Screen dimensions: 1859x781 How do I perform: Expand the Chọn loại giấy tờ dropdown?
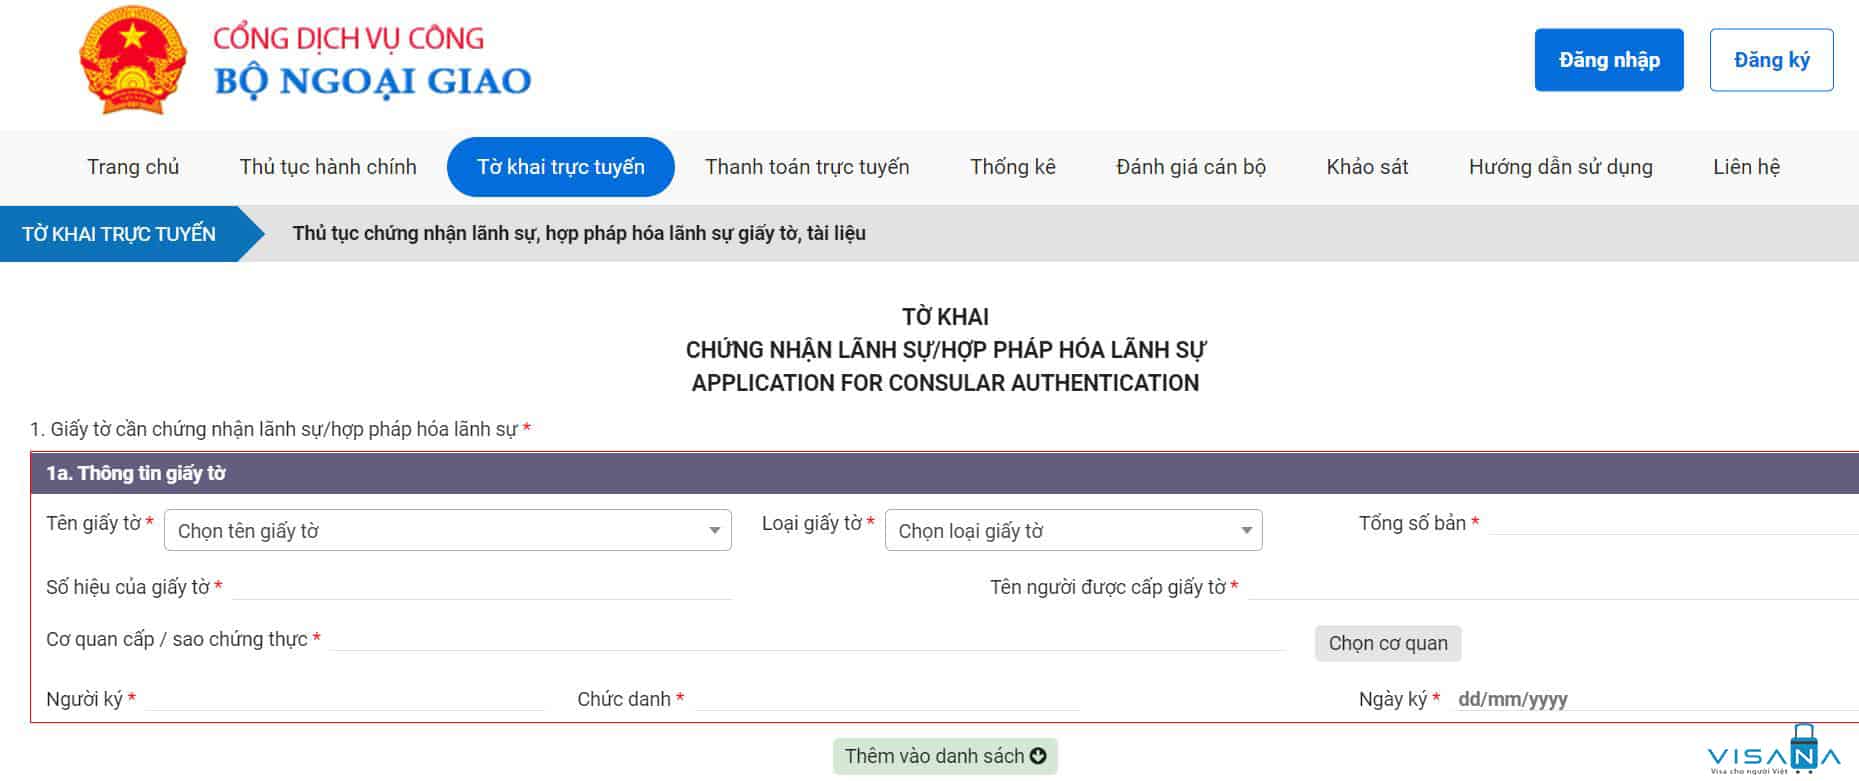coord(1074,531)
